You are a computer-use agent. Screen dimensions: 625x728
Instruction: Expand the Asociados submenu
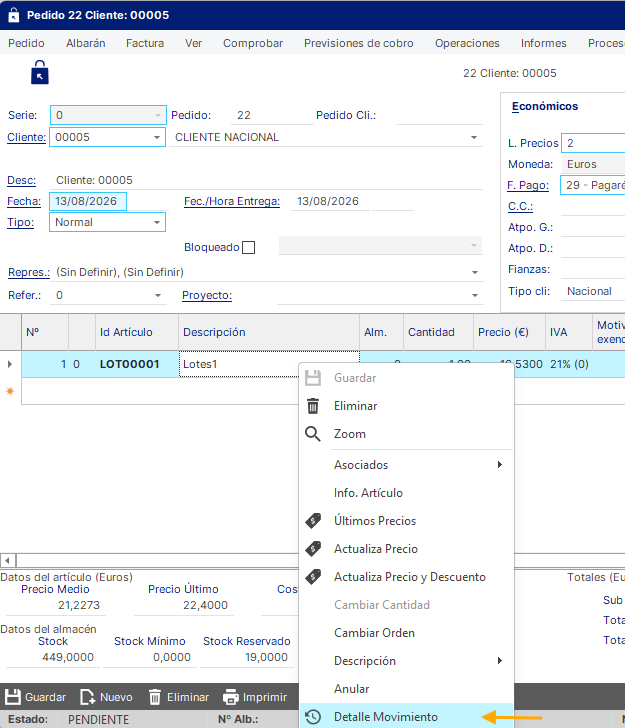[x=407, y=465]
